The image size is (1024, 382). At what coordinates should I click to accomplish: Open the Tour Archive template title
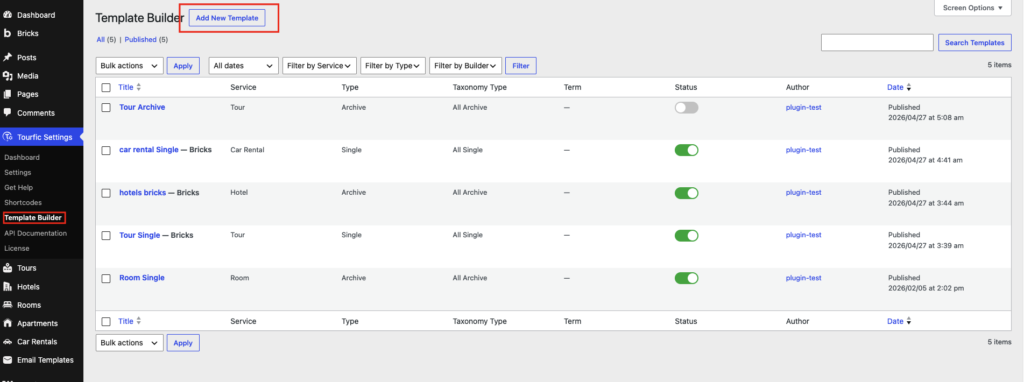[142, 107]
